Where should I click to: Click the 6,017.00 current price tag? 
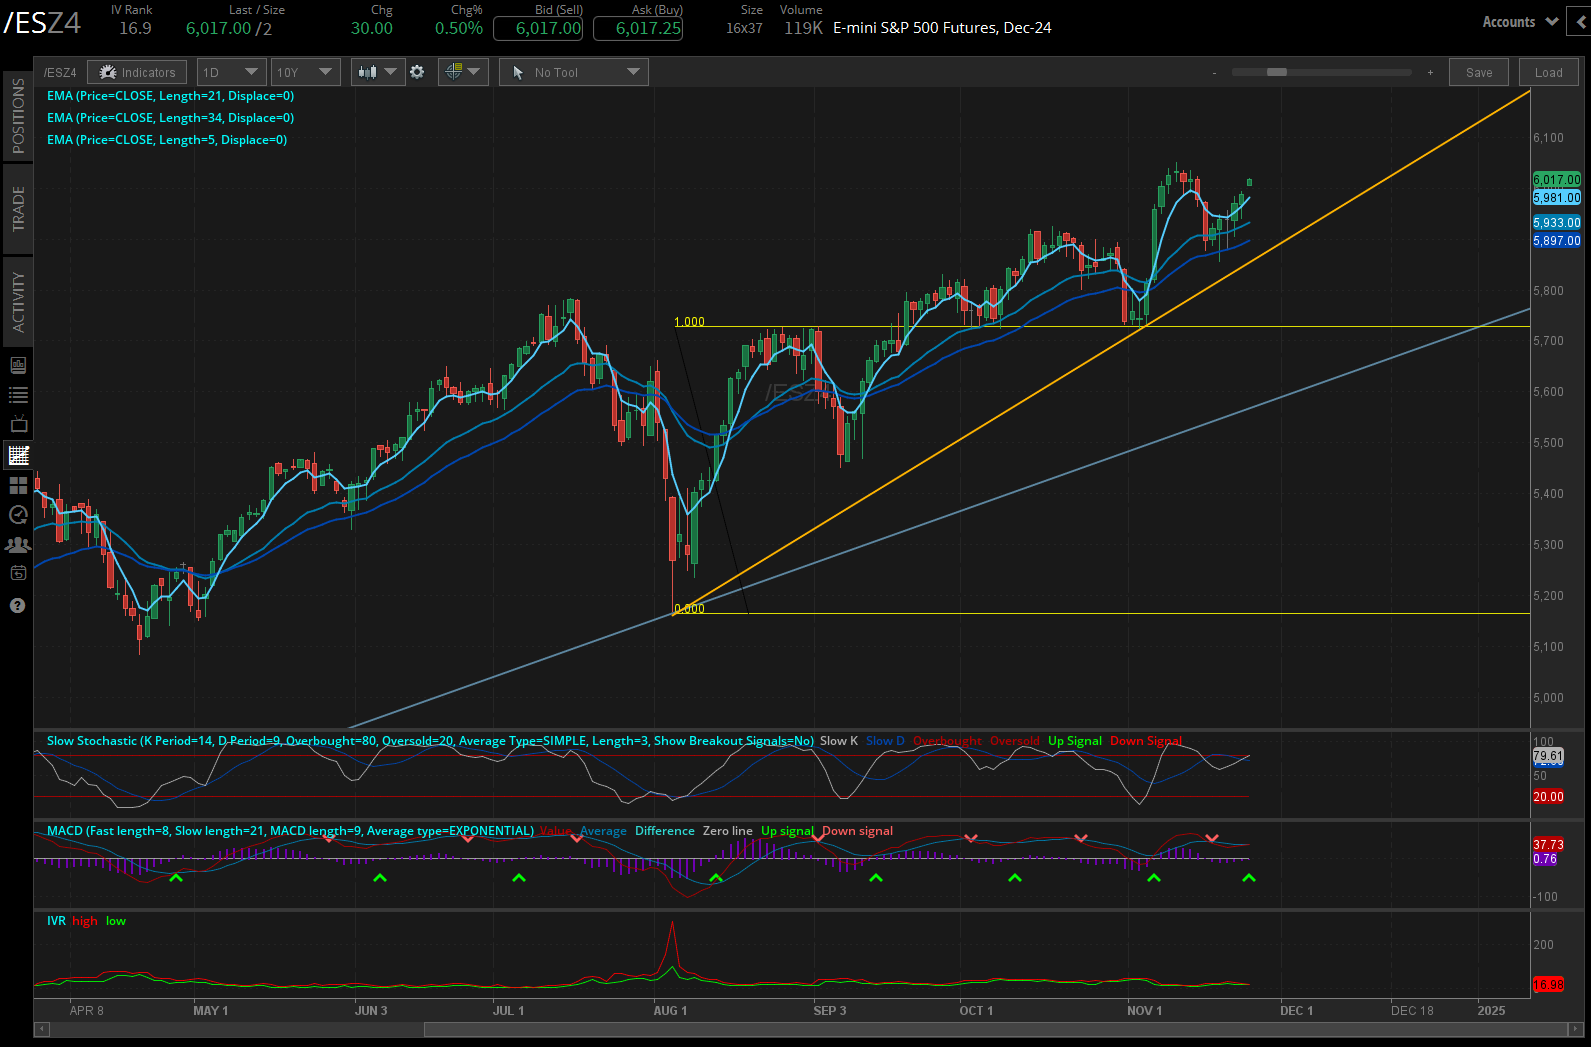click(x=1557, y=180)
